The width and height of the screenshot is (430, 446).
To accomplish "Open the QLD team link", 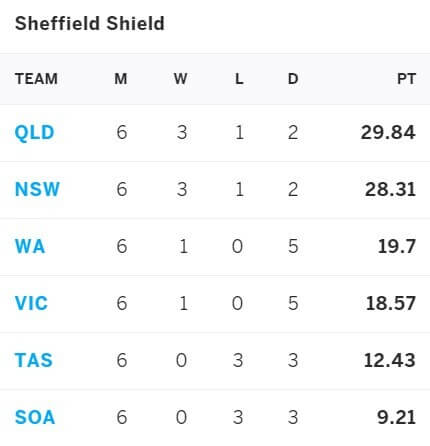I will [x=35, y=133].
